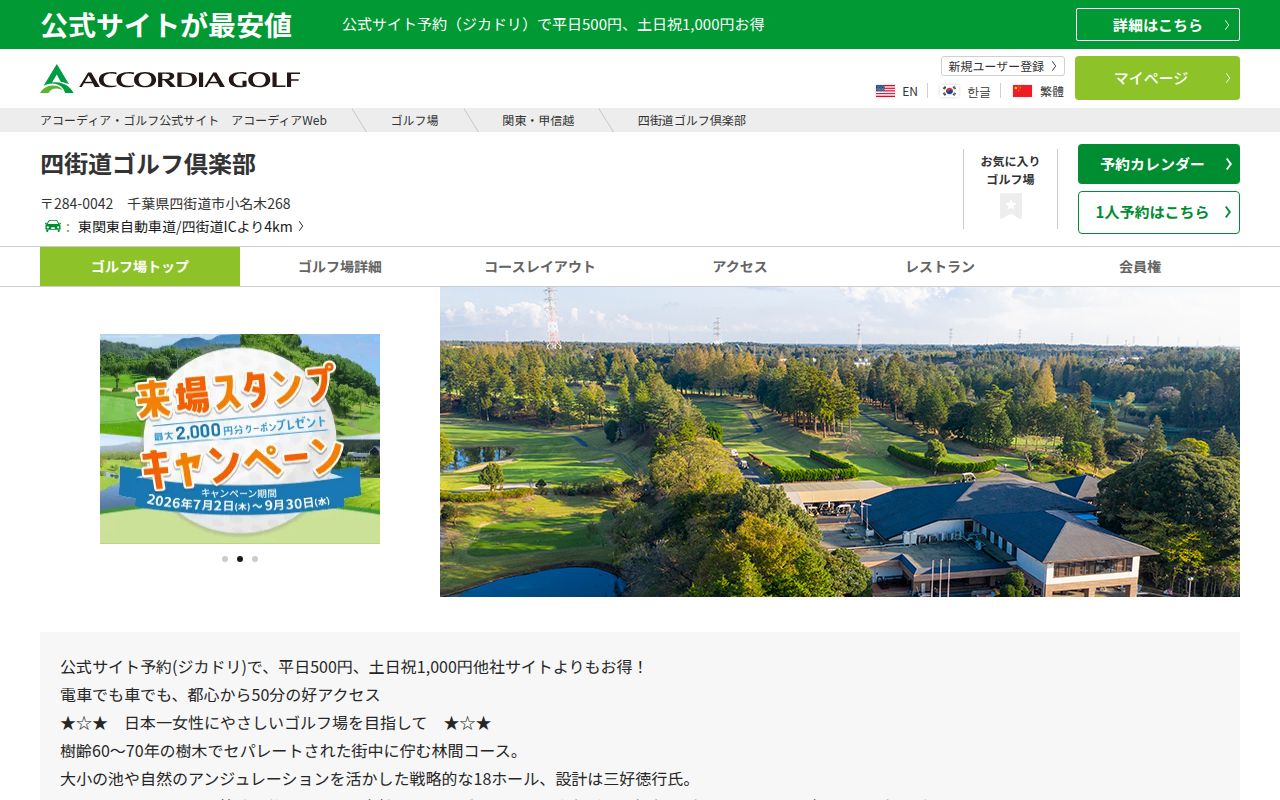Click the favorite star bookmark icon

pyautogui.click(x=1011, y=206)
